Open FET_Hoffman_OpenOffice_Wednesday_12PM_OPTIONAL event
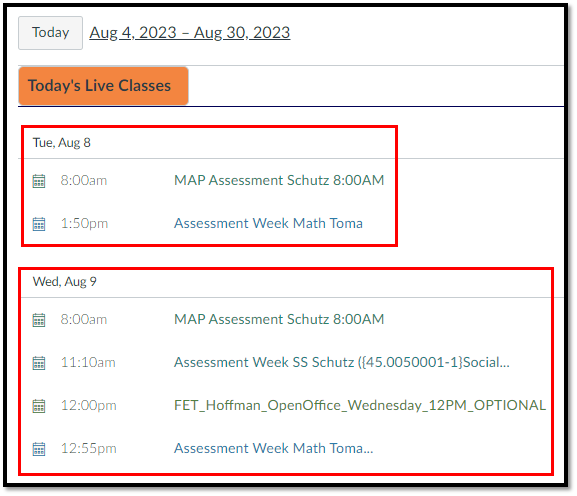This screenshot has height=496, width=577. (x=360, y=405)
